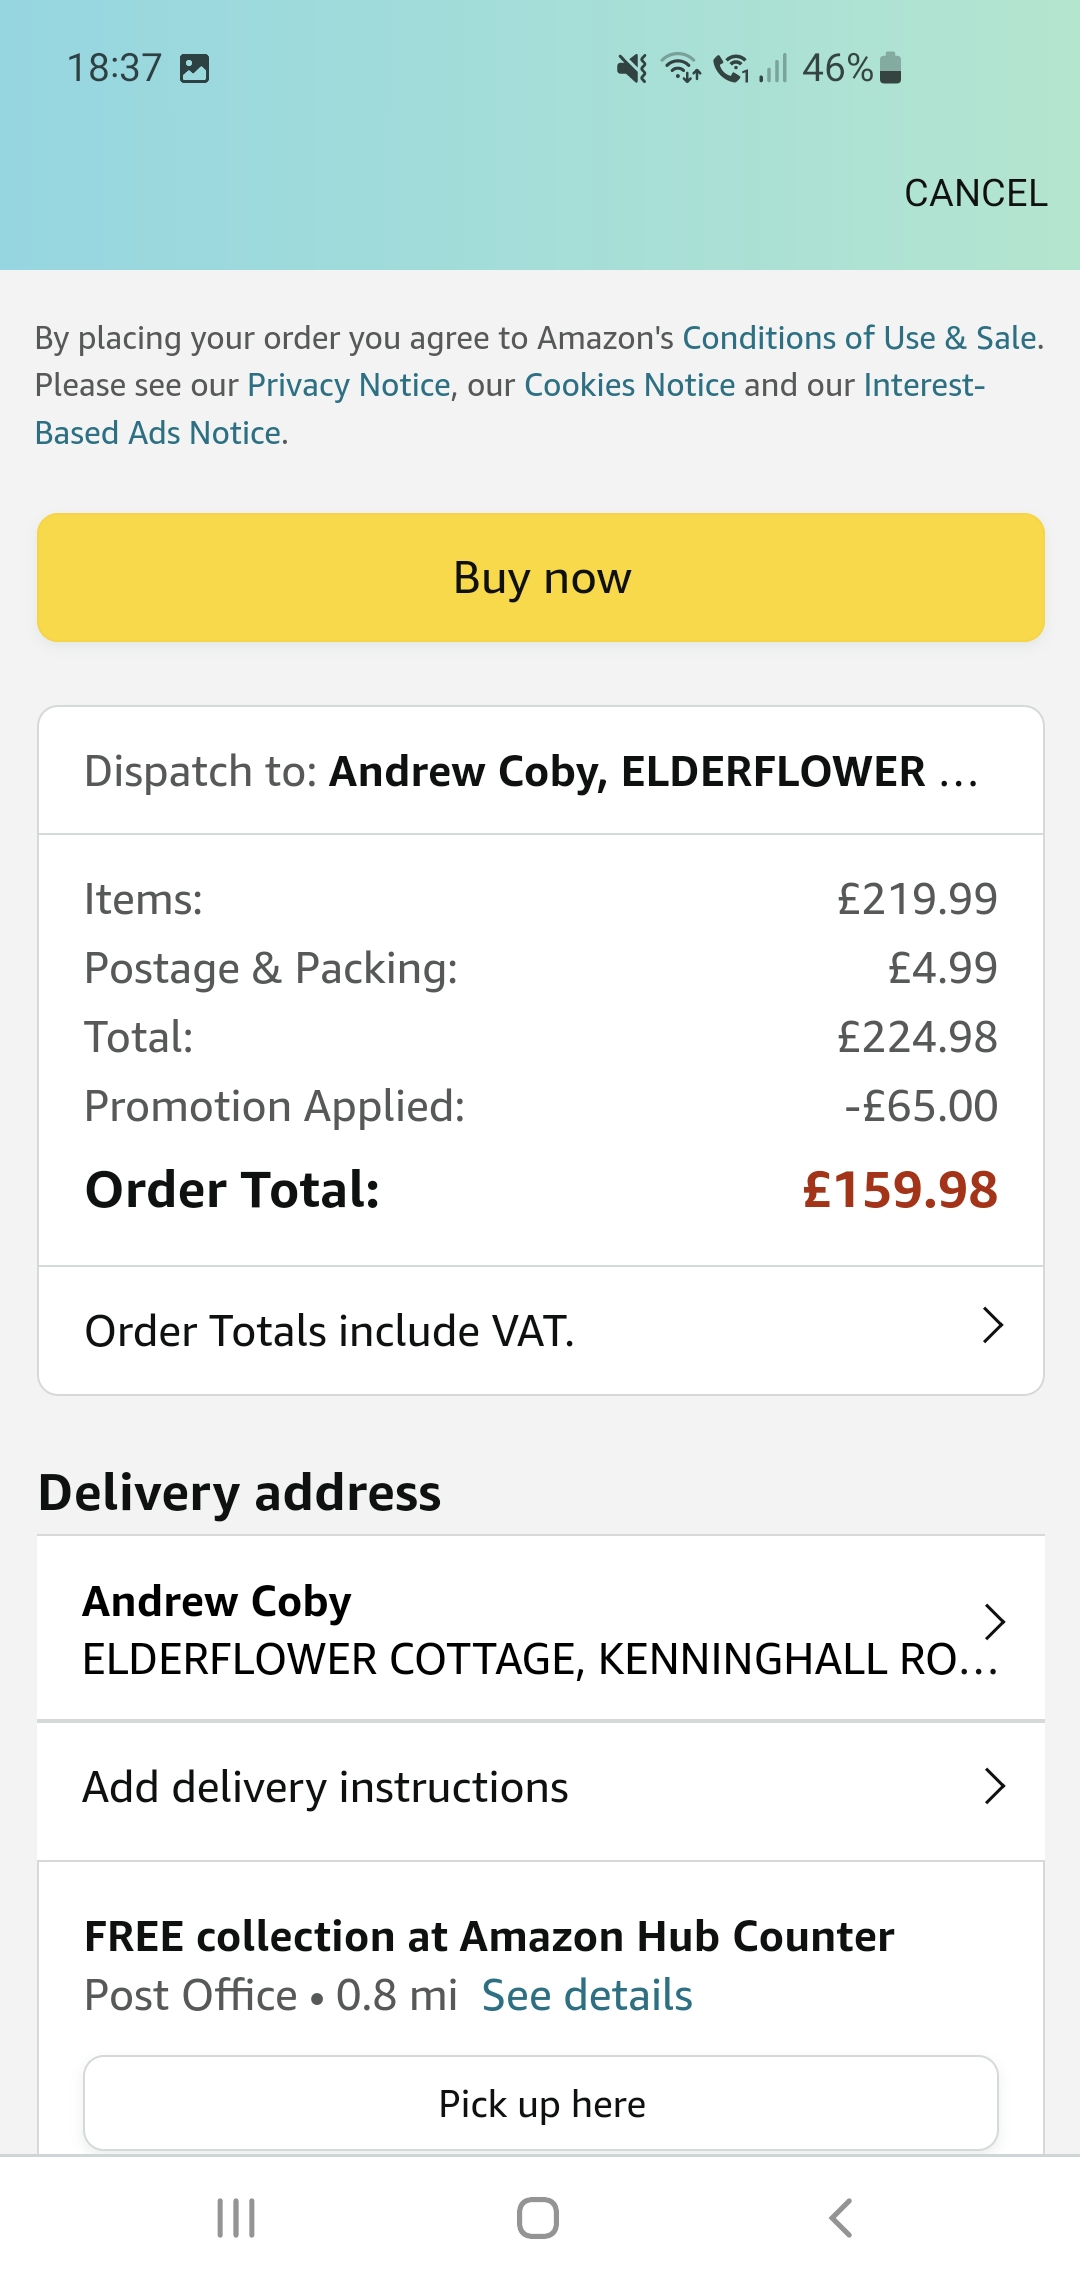Open the Andrew Coby delivery address chevron
The width and height of the screenshot is (1080, 2280).
(993, 1622)
